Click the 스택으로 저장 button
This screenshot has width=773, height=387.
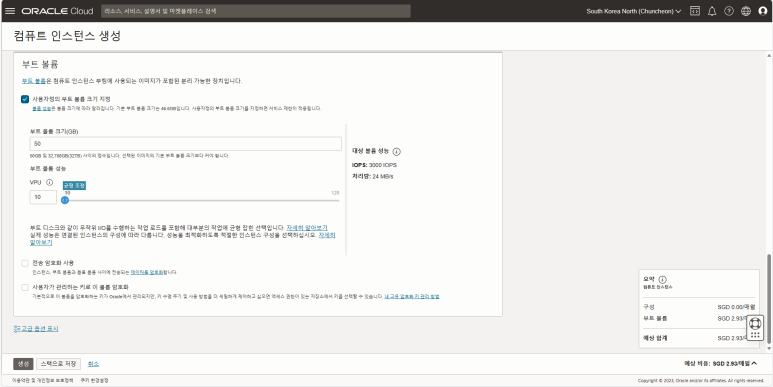click(x=58, y=364)
